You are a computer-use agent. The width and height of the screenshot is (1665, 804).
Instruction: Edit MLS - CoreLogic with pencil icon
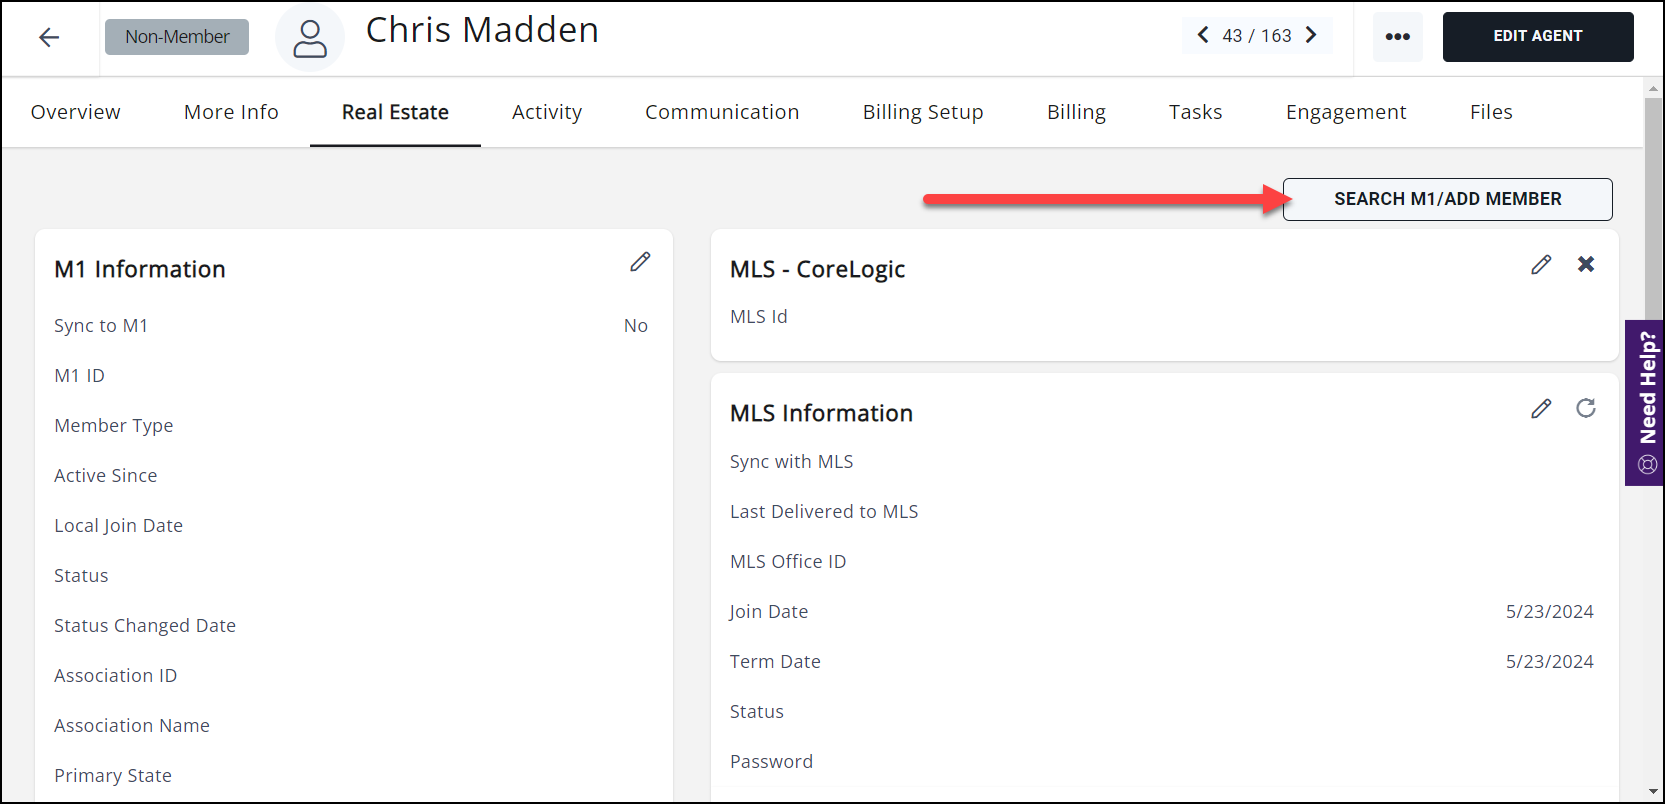coord(1541,264)
